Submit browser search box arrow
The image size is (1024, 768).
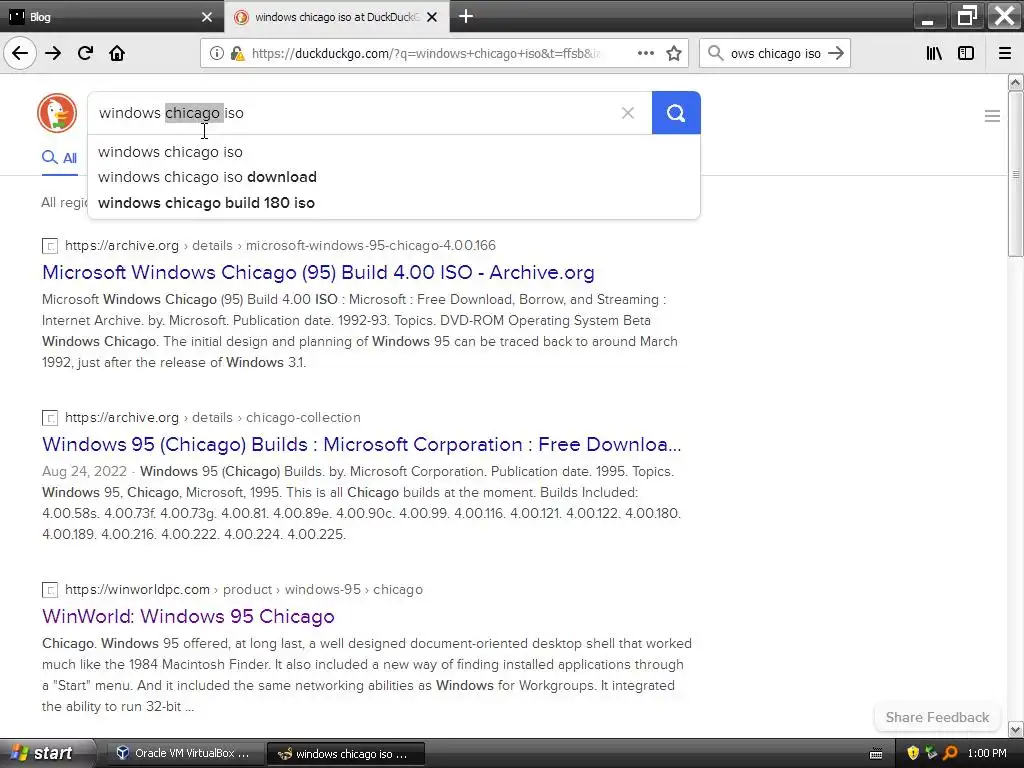tap(836, 53)
